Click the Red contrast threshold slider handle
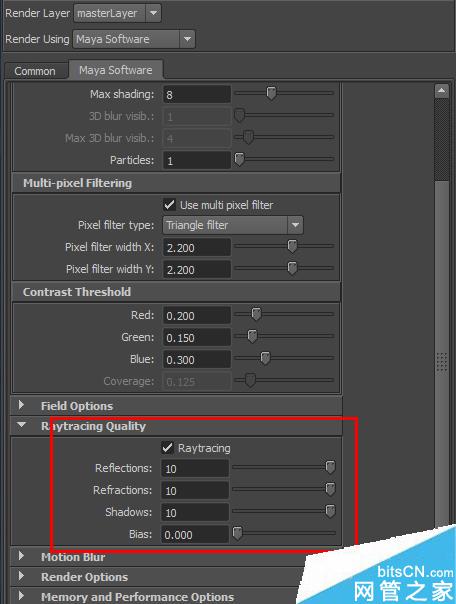 [256, 314]
